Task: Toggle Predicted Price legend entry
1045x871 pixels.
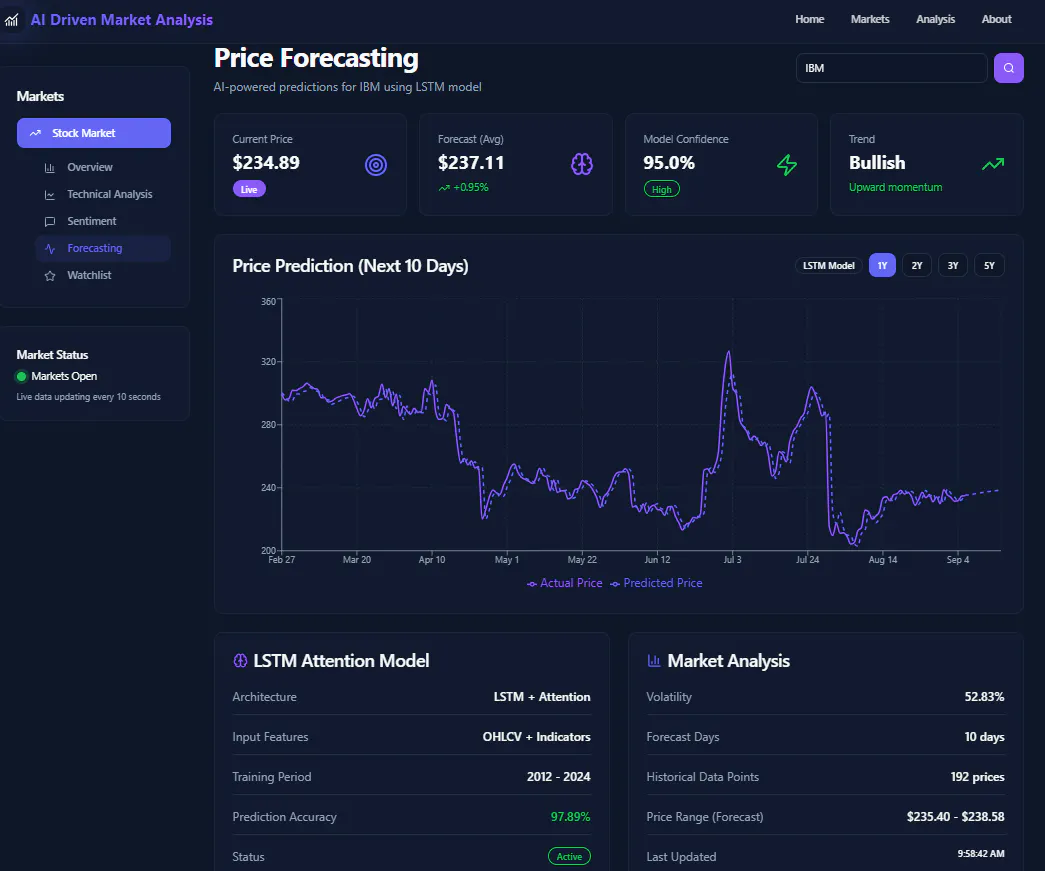Action: [x=656, y=583]
